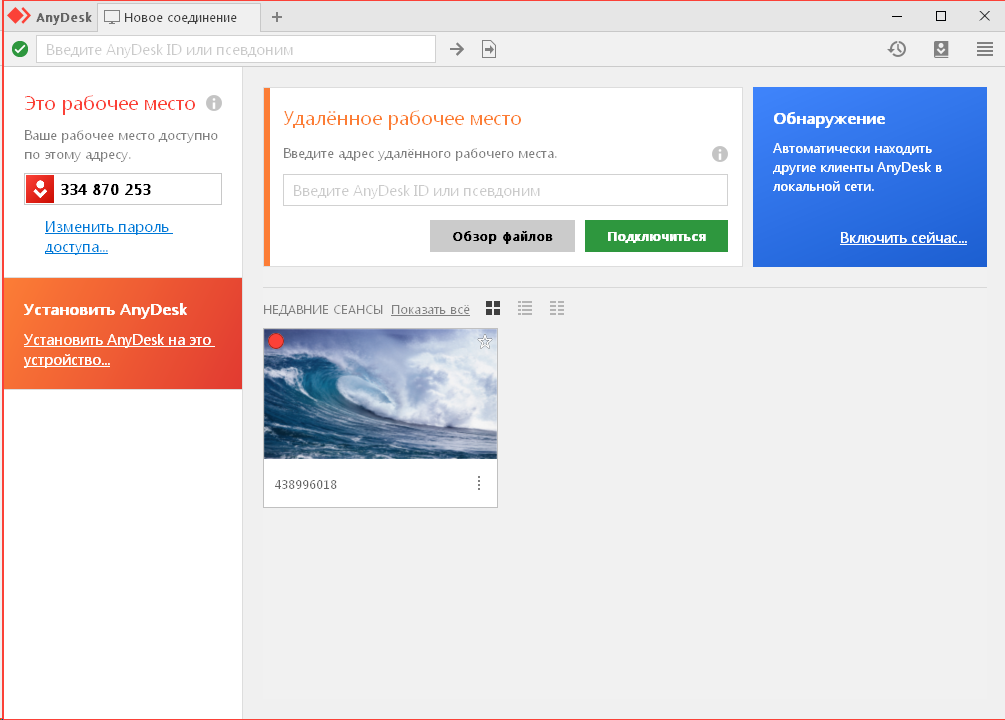
Task: Show info for Удалённое рабочее место
Action: pyautogui.click(x=720, y=154)
